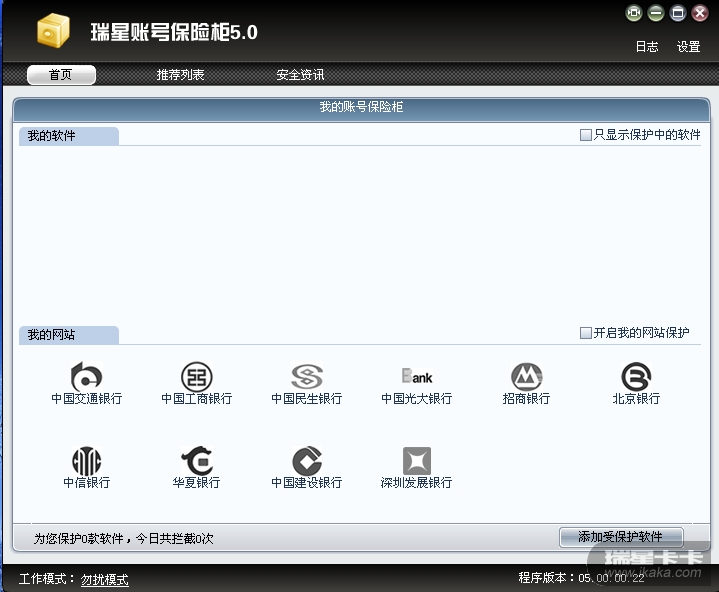Click the 中国民生银行 label text
719x592 pixels.
306,398
